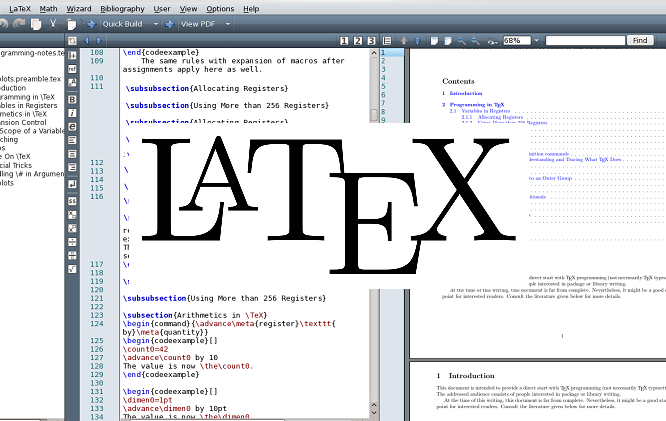
Task: Click the toggle-between-documents icon above editor
Action: coord(72,41)
